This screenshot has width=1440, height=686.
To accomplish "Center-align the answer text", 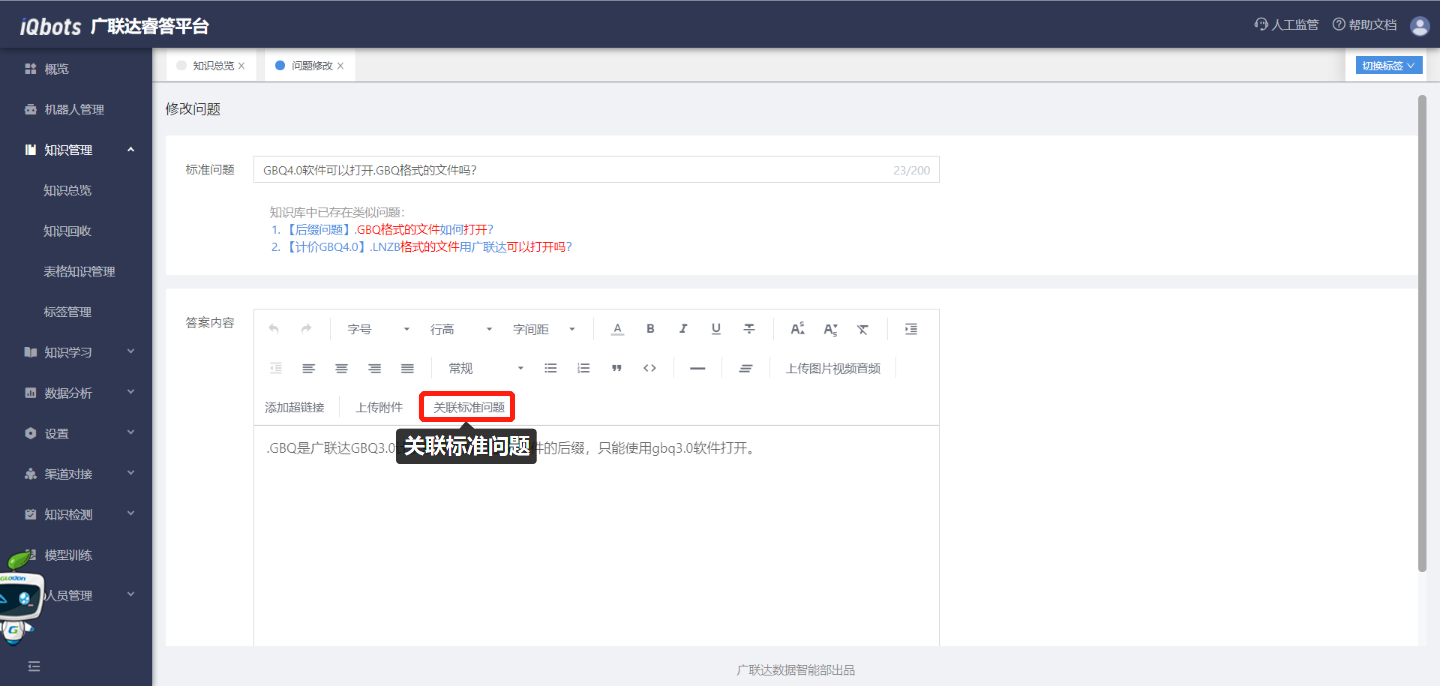I will pyautogui.click(x=342, y=368).
